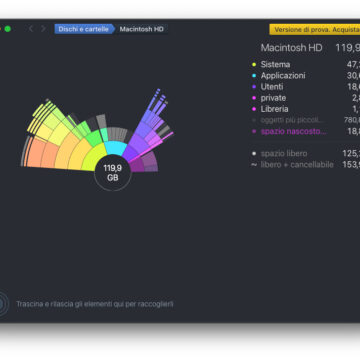Screen dimensions: 360x360
Task: Click the purple dot beside Utenti
Action: click(254, 87)
